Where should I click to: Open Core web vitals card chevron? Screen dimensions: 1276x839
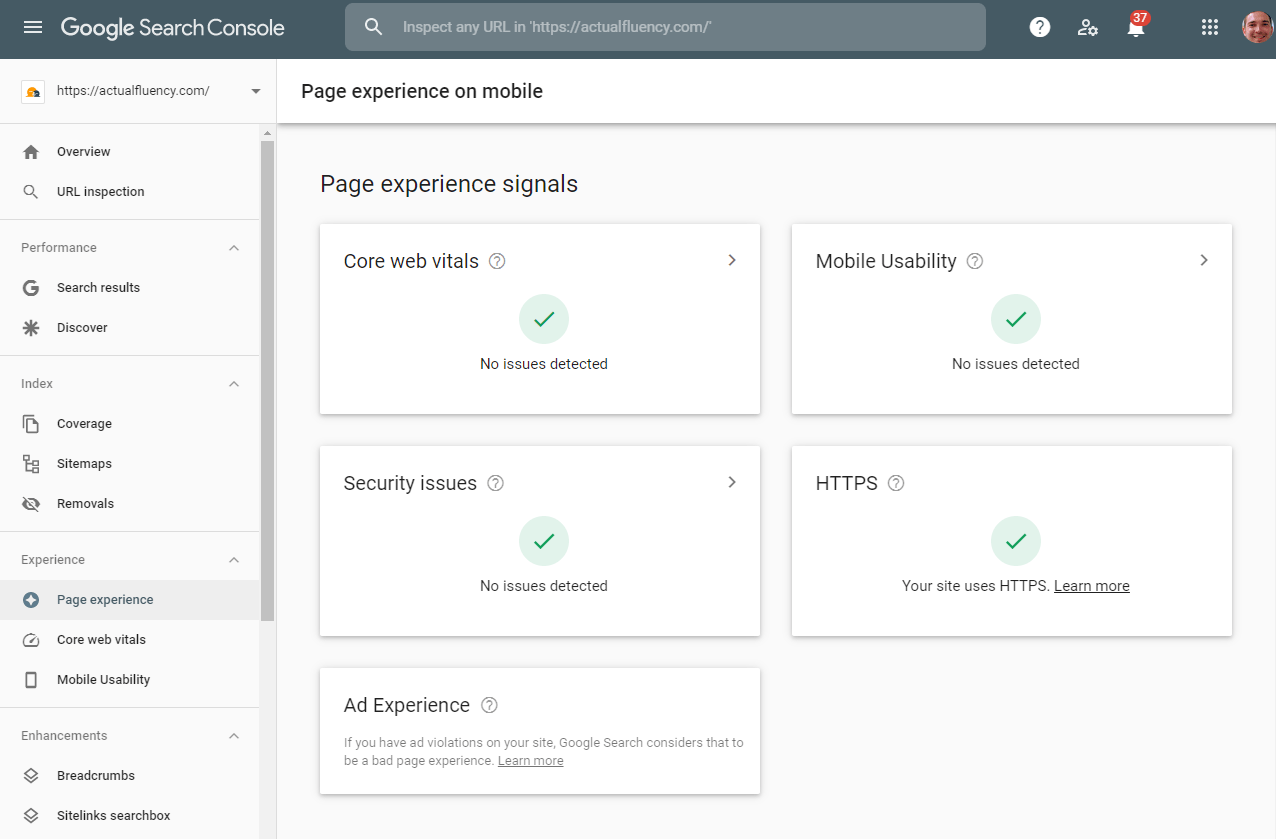(x=732, y=260)
